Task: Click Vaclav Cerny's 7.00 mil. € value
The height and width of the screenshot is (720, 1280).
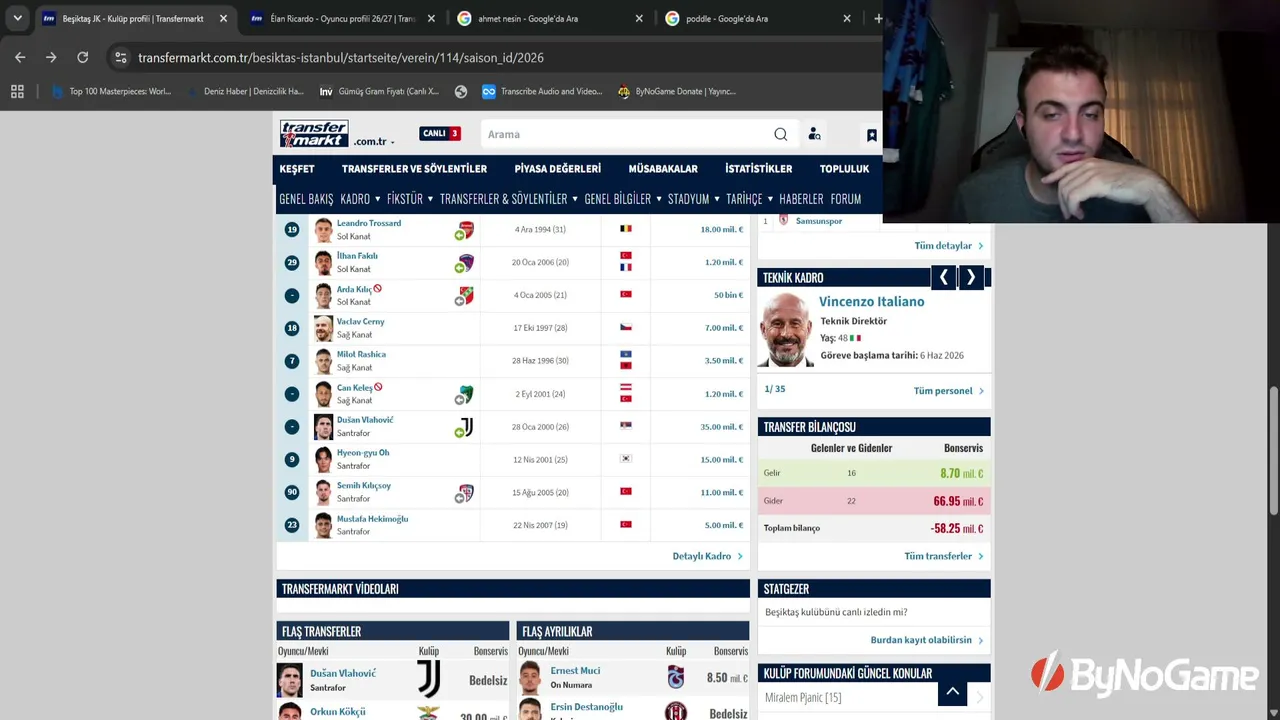Action: click(721, 328)
